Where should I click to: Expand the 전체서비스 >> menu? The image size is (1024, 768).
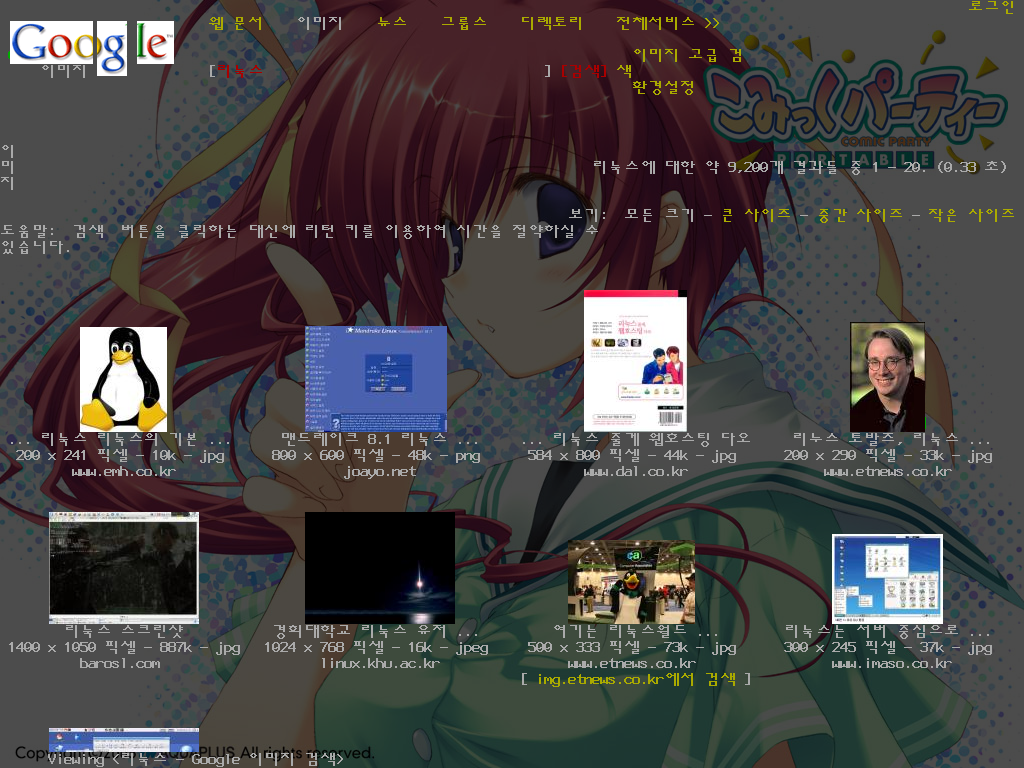667,23
